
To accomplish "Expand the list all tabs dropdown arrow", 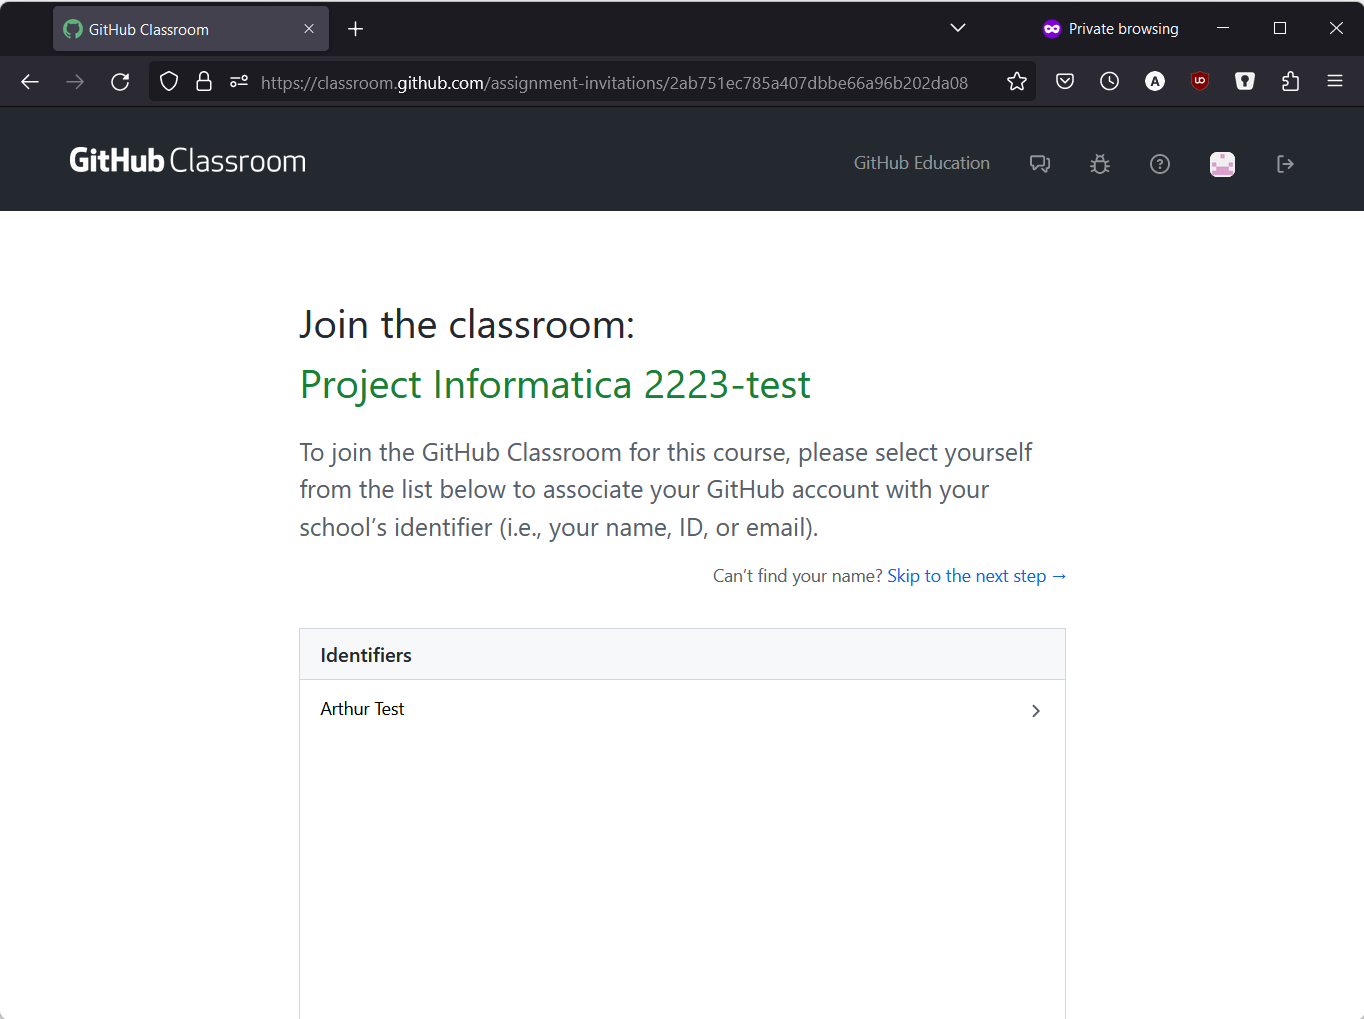I will (958, 28).
